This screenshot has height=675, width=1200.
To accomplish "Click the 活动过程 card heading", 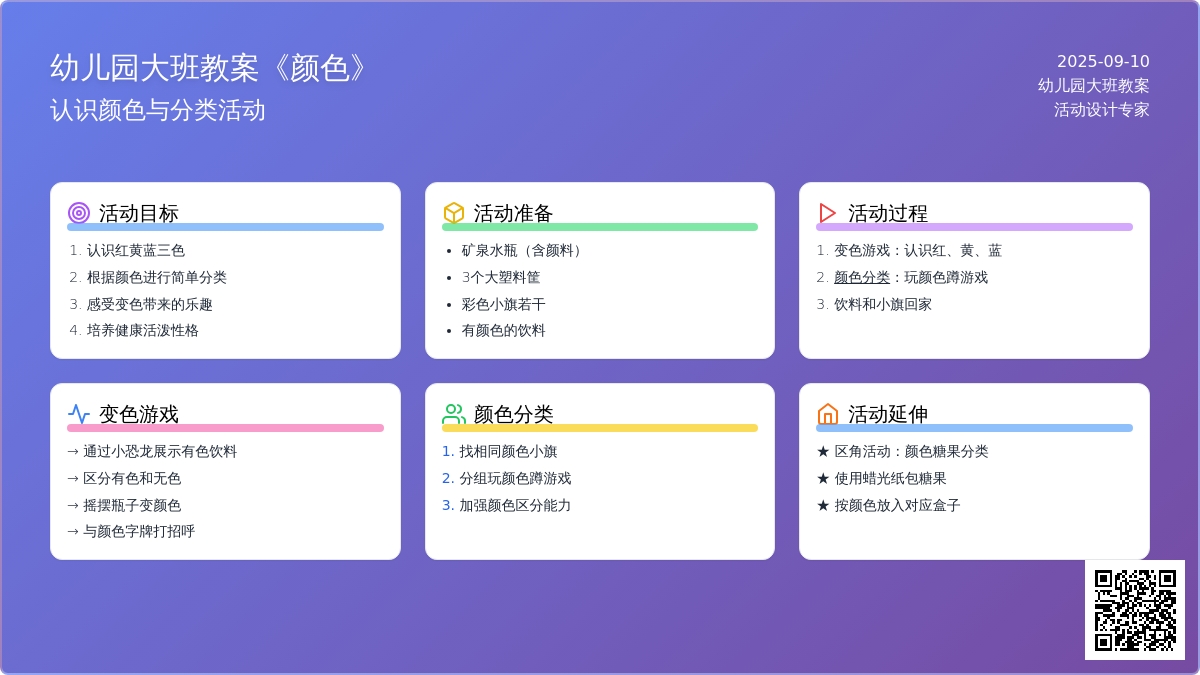I will [x=888, y=213].
